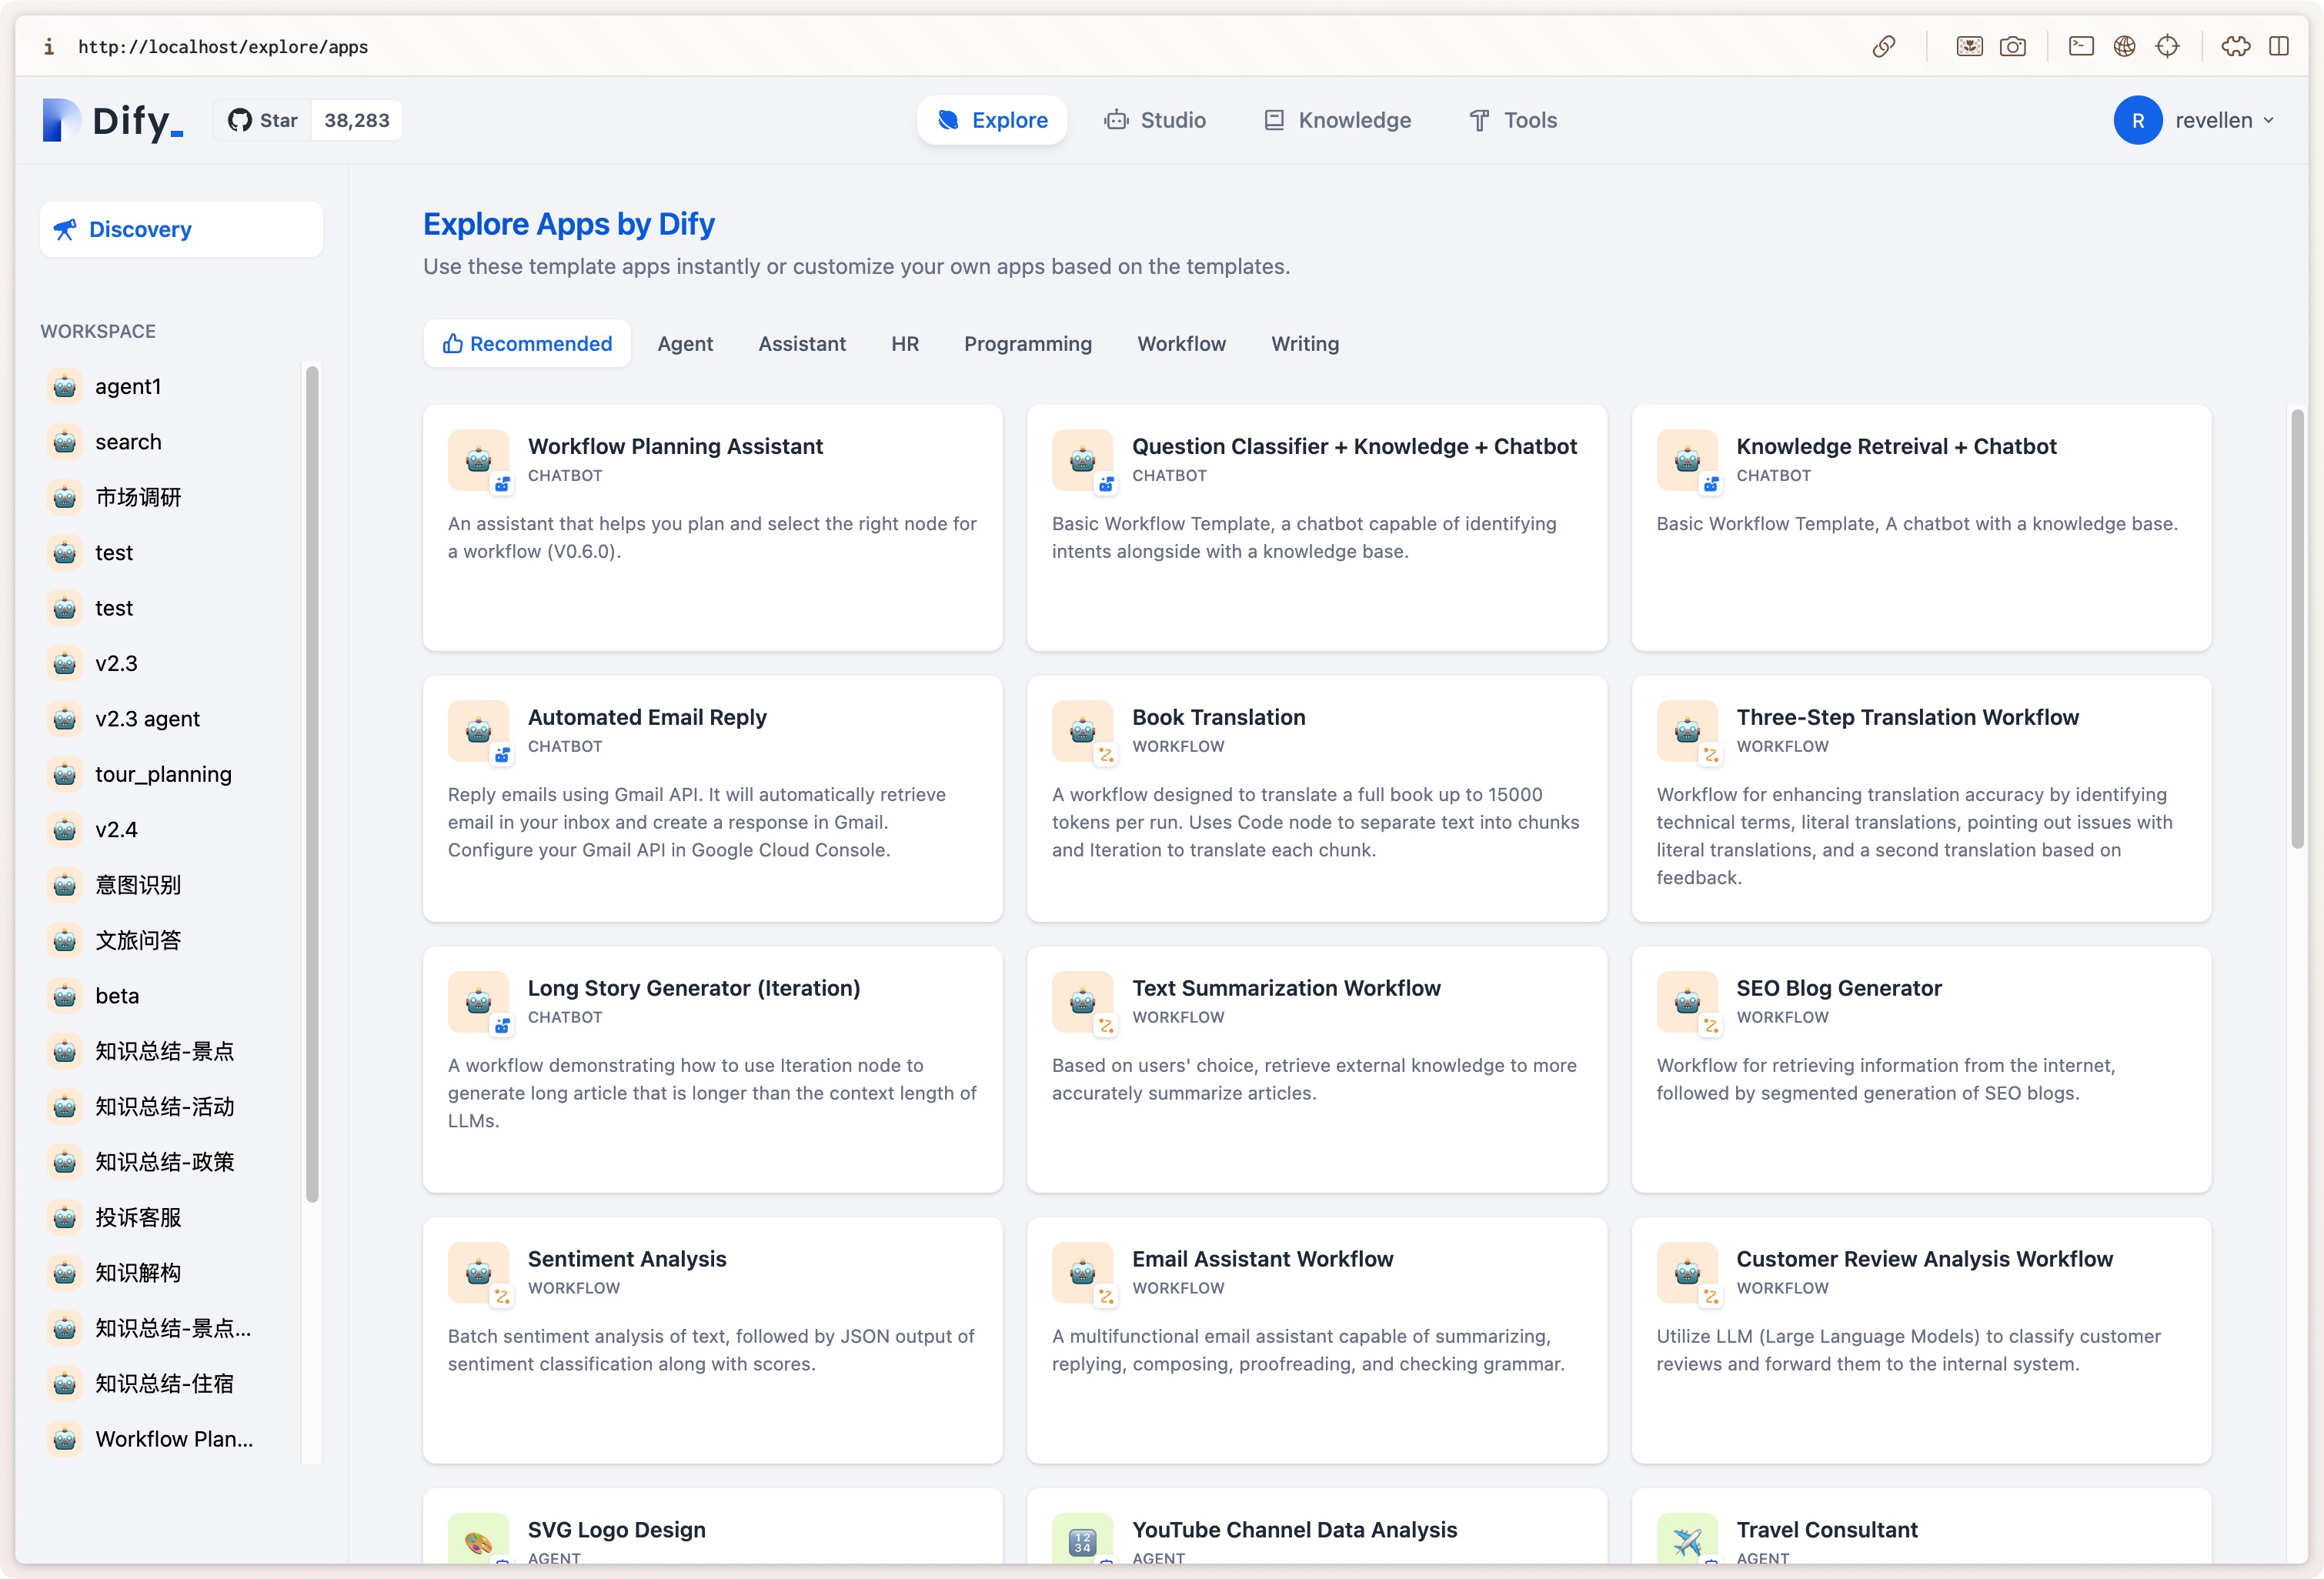Click the camera screenshot icon
Image resolution: width=2324 pixels, height=1579 pixels.
coord(2012,46)
